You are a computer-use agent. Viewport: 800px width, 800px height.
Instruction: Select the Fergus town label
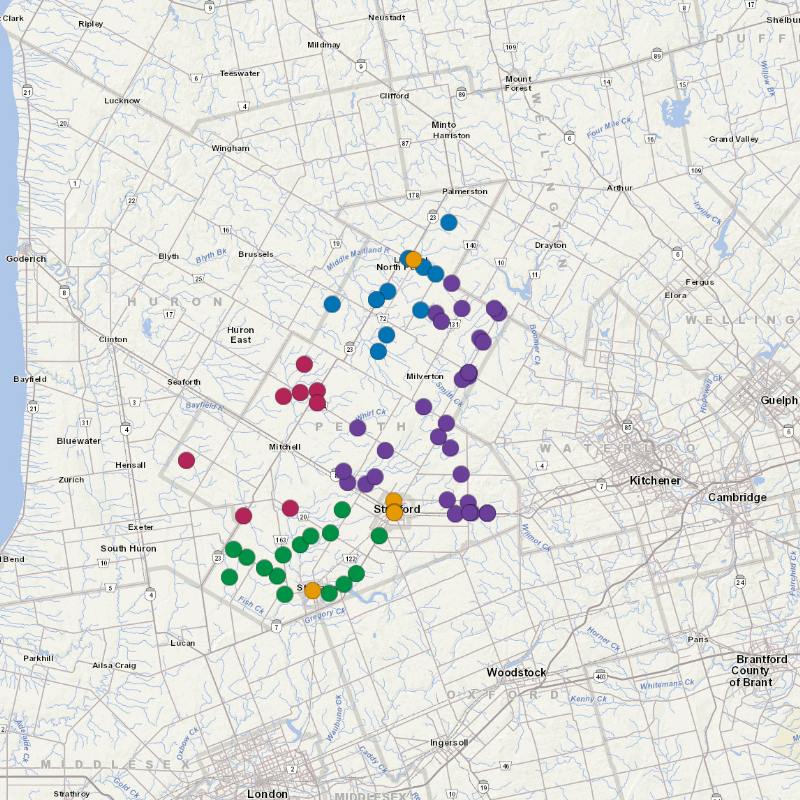699,282
